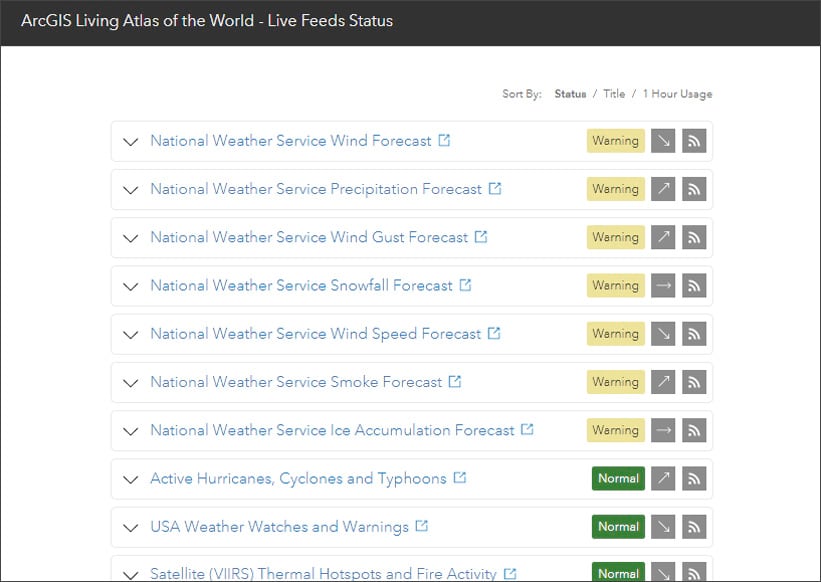
Task: Expand Satellite Thermal Hotspots and Fire Activity
Action: point(130,574)
